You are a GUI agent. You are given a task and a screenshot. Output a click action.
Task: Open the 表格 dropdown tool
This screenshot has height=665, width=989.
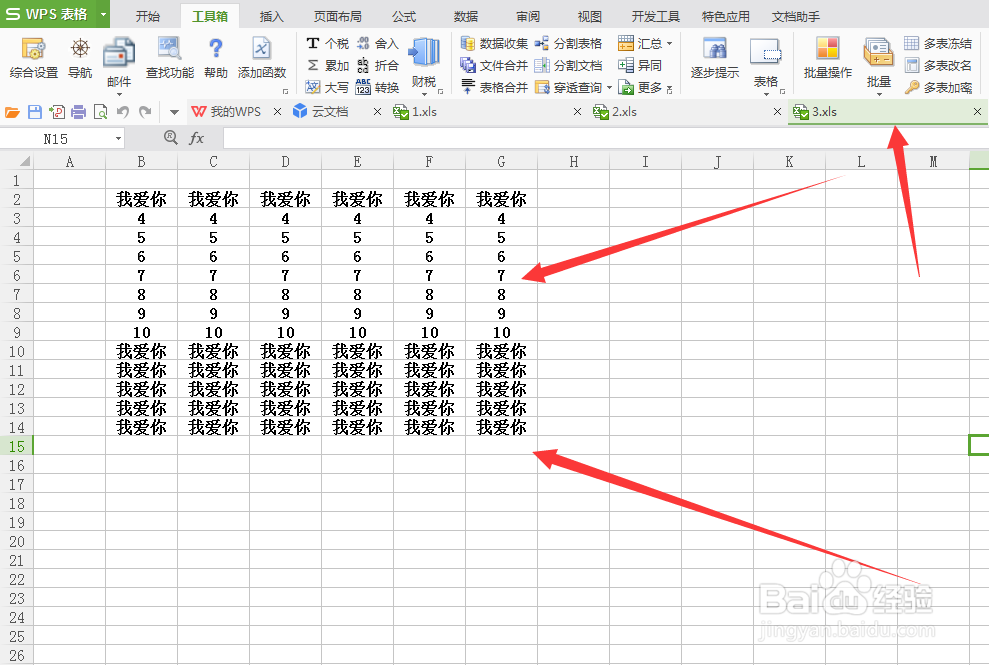tap(765, 65)
